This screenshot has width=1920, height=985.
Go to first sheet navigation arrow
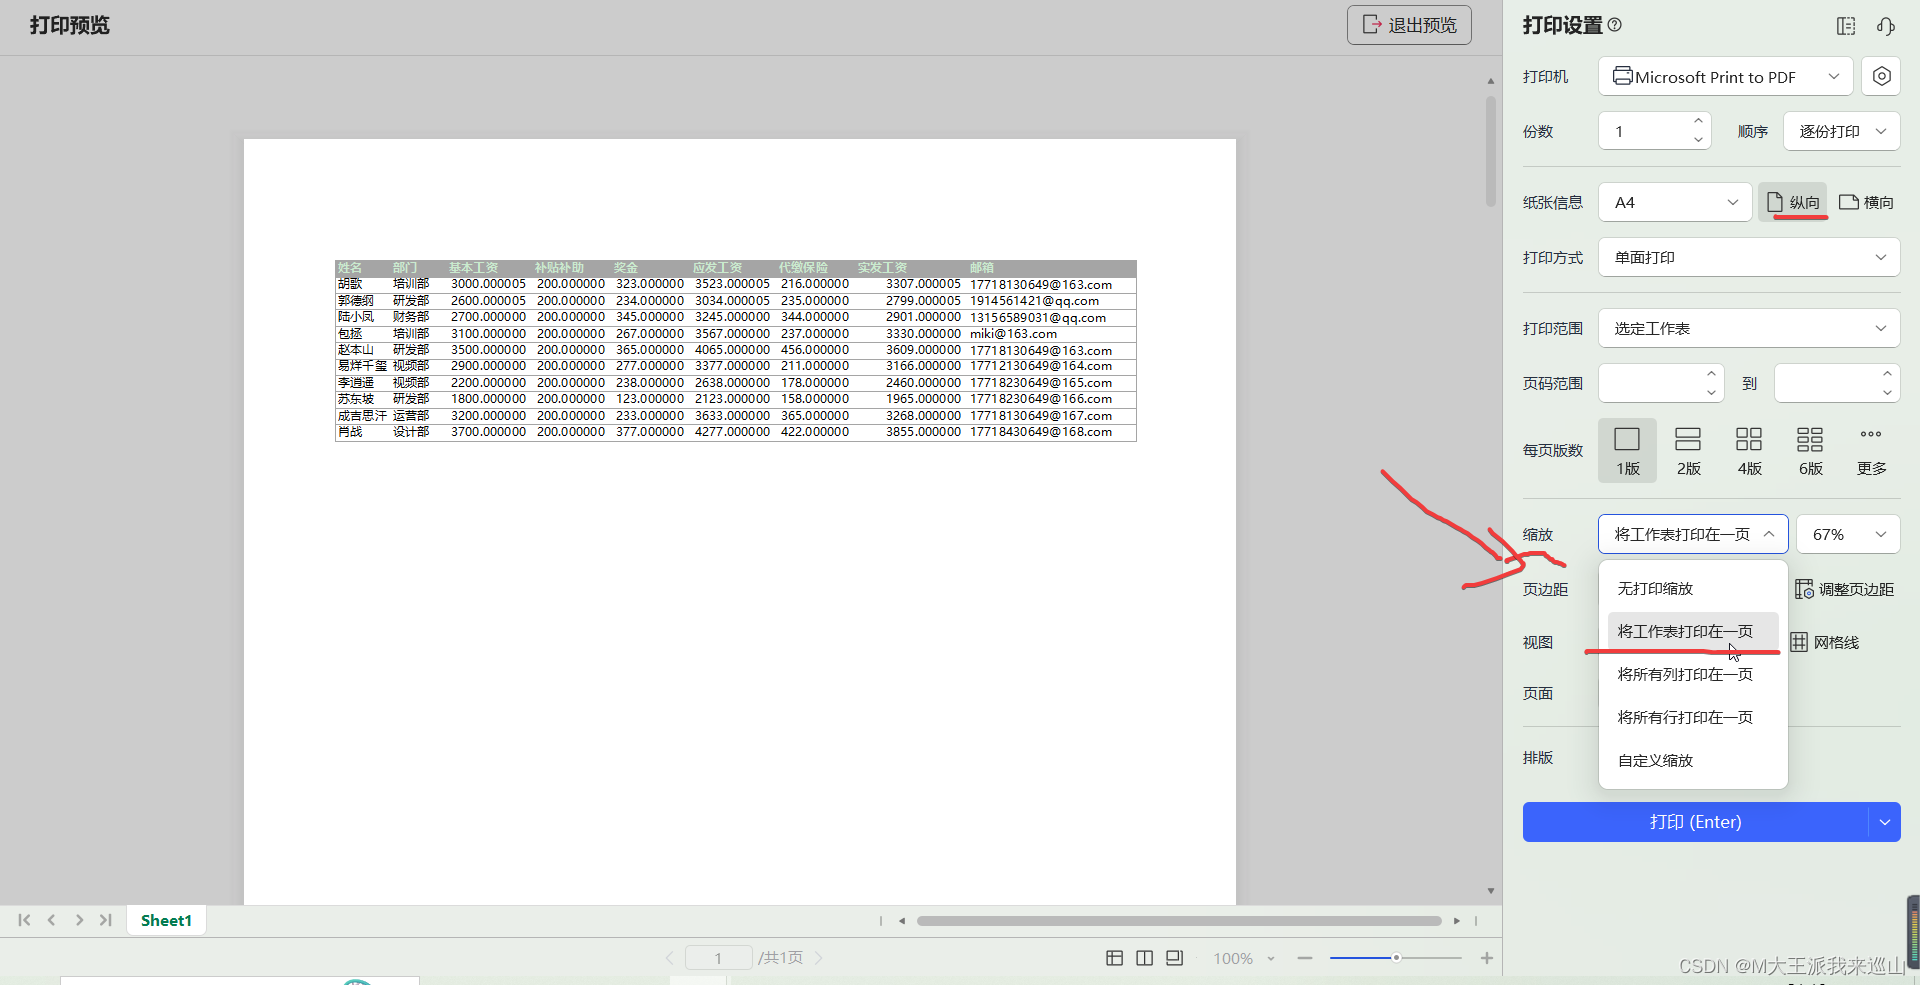click(24, 920)
